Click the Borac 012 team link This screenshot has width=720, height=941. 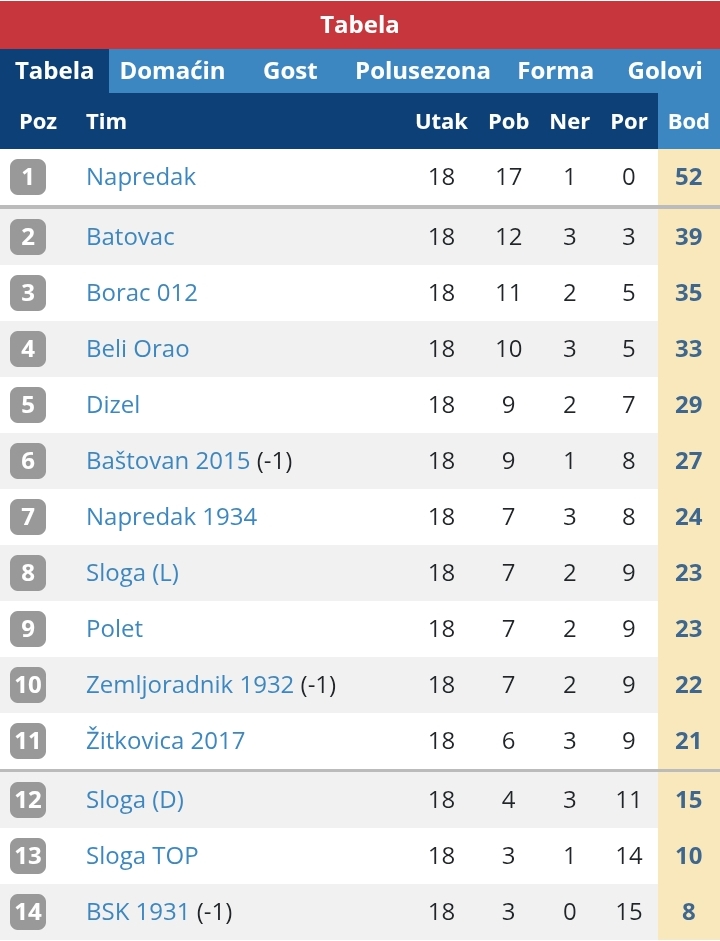142,293
